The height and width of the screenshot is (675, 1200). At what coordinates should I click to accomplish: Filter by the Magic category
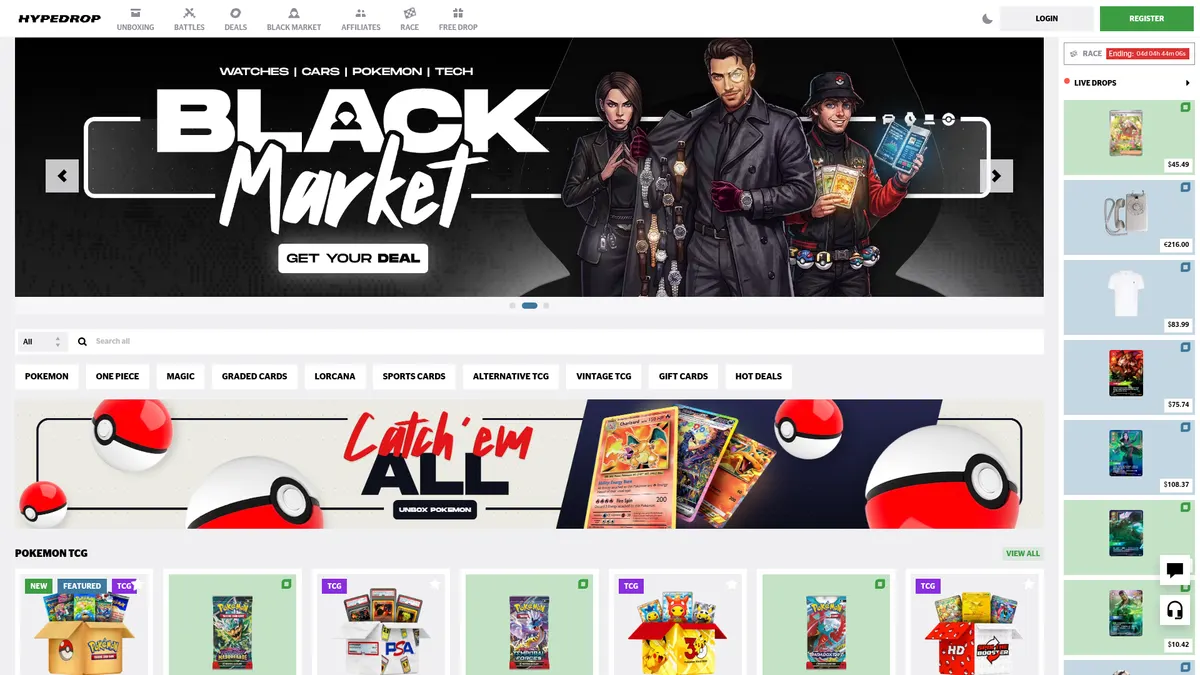[x=181, y=377]
